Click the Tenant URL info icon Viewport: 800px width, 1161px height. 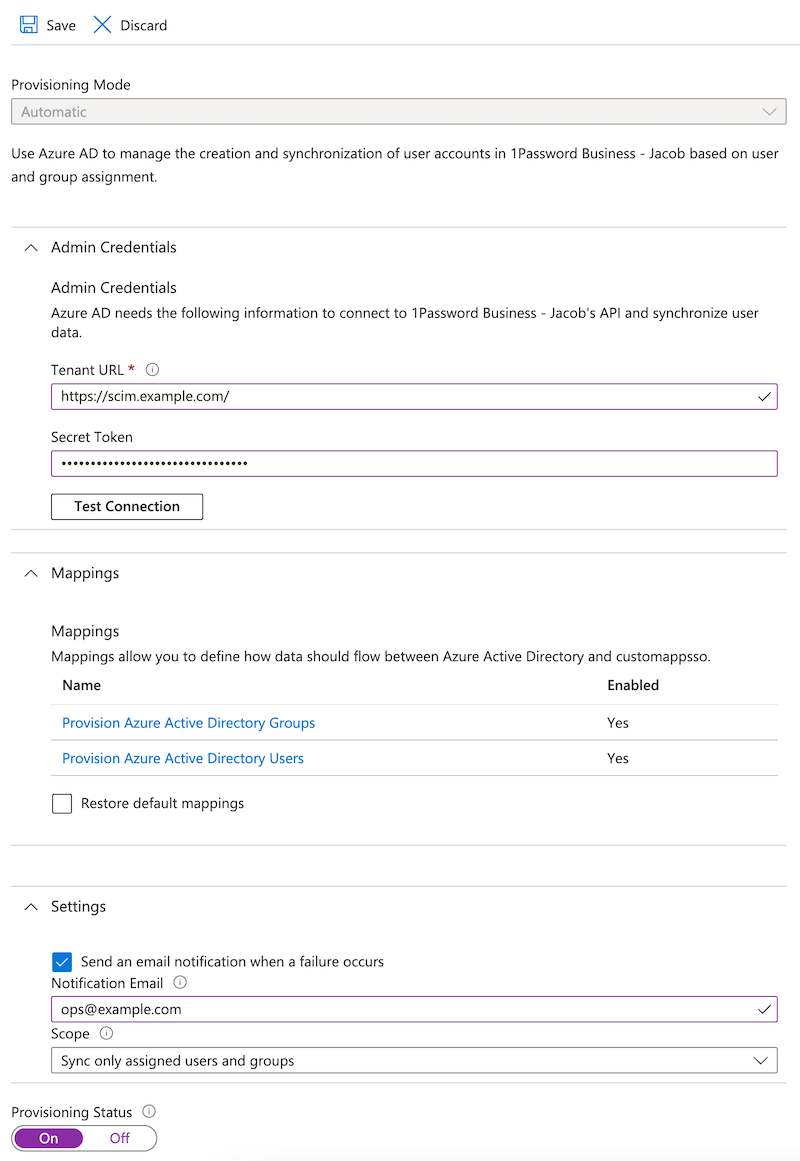(x=153, y=369)
